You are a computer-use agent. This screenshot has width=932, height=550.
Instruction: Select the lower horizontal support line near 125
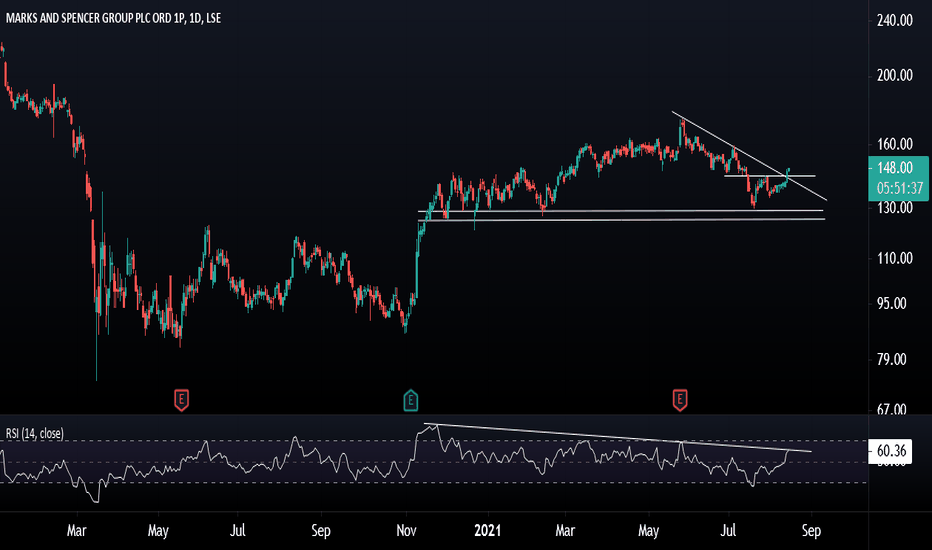[x=621, y=220]
